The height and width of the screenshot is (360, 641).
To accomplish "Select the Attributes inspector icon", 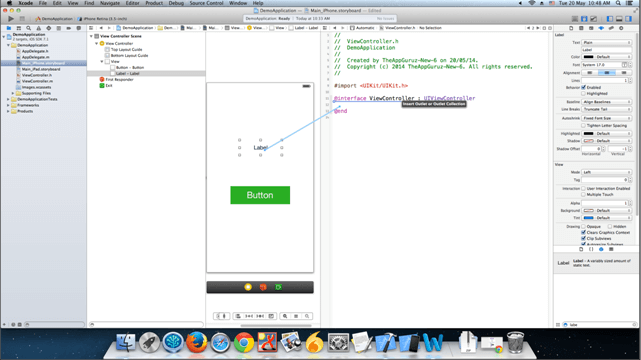I will pyautogui.click(x=601, y=28).
